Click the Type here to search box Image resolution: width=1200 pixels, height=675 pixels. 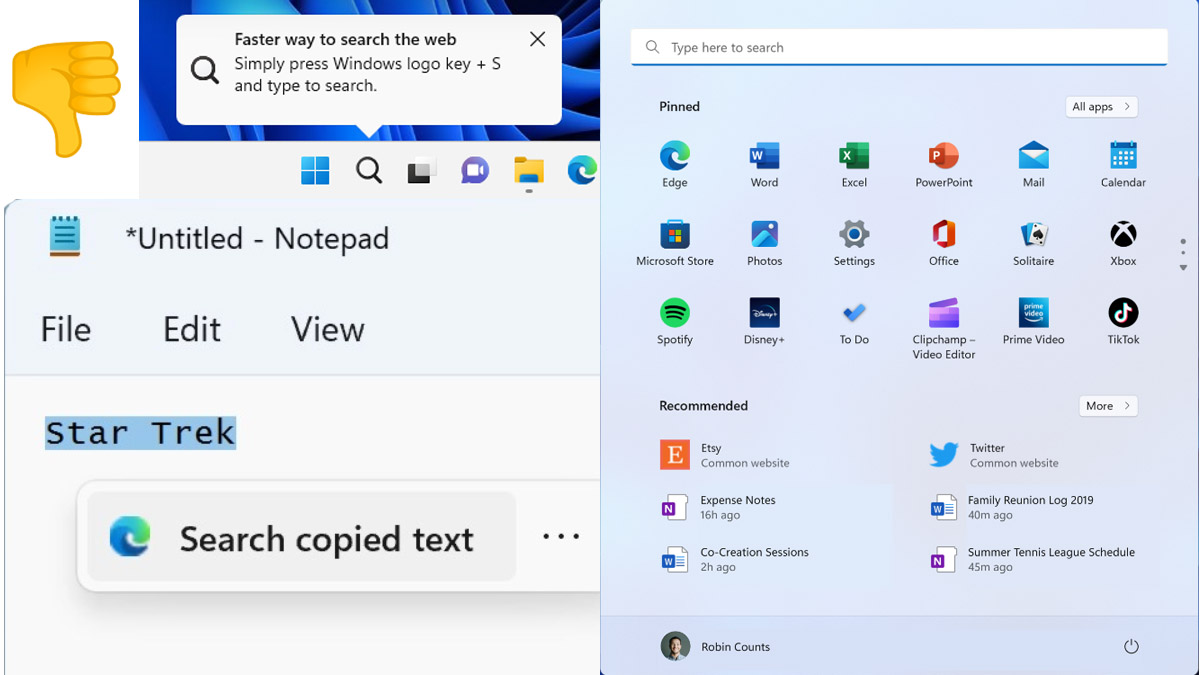[899, 47]
